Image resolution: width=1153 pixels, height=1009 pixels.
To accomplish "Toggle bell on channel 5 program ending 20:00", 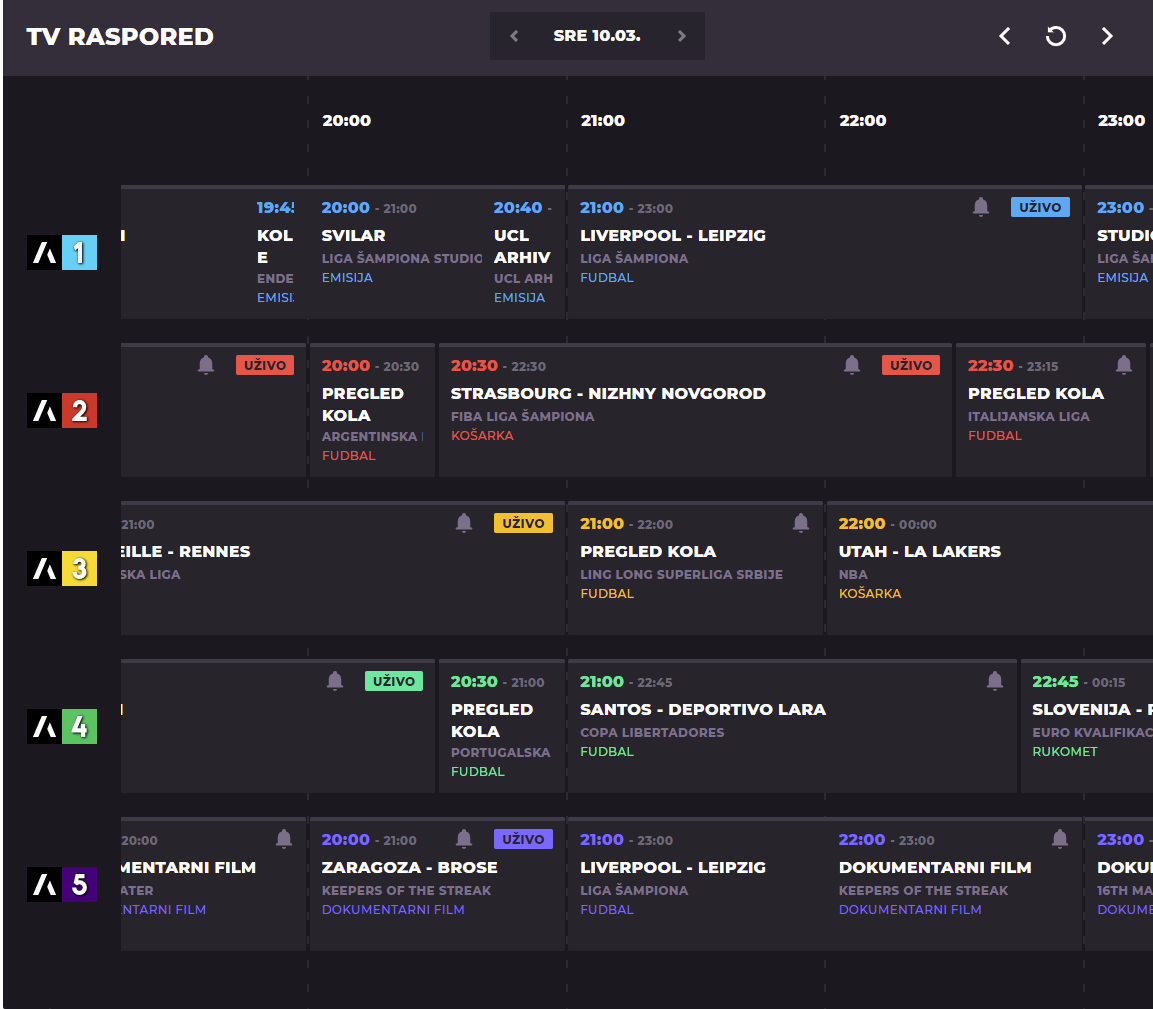I will click(x=284, y=839).
